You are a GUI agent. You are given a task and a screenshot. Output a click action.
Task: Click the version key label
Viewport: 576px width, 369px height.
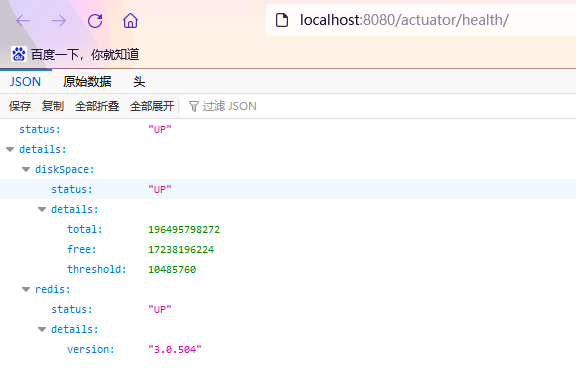[x=91, y=349]
